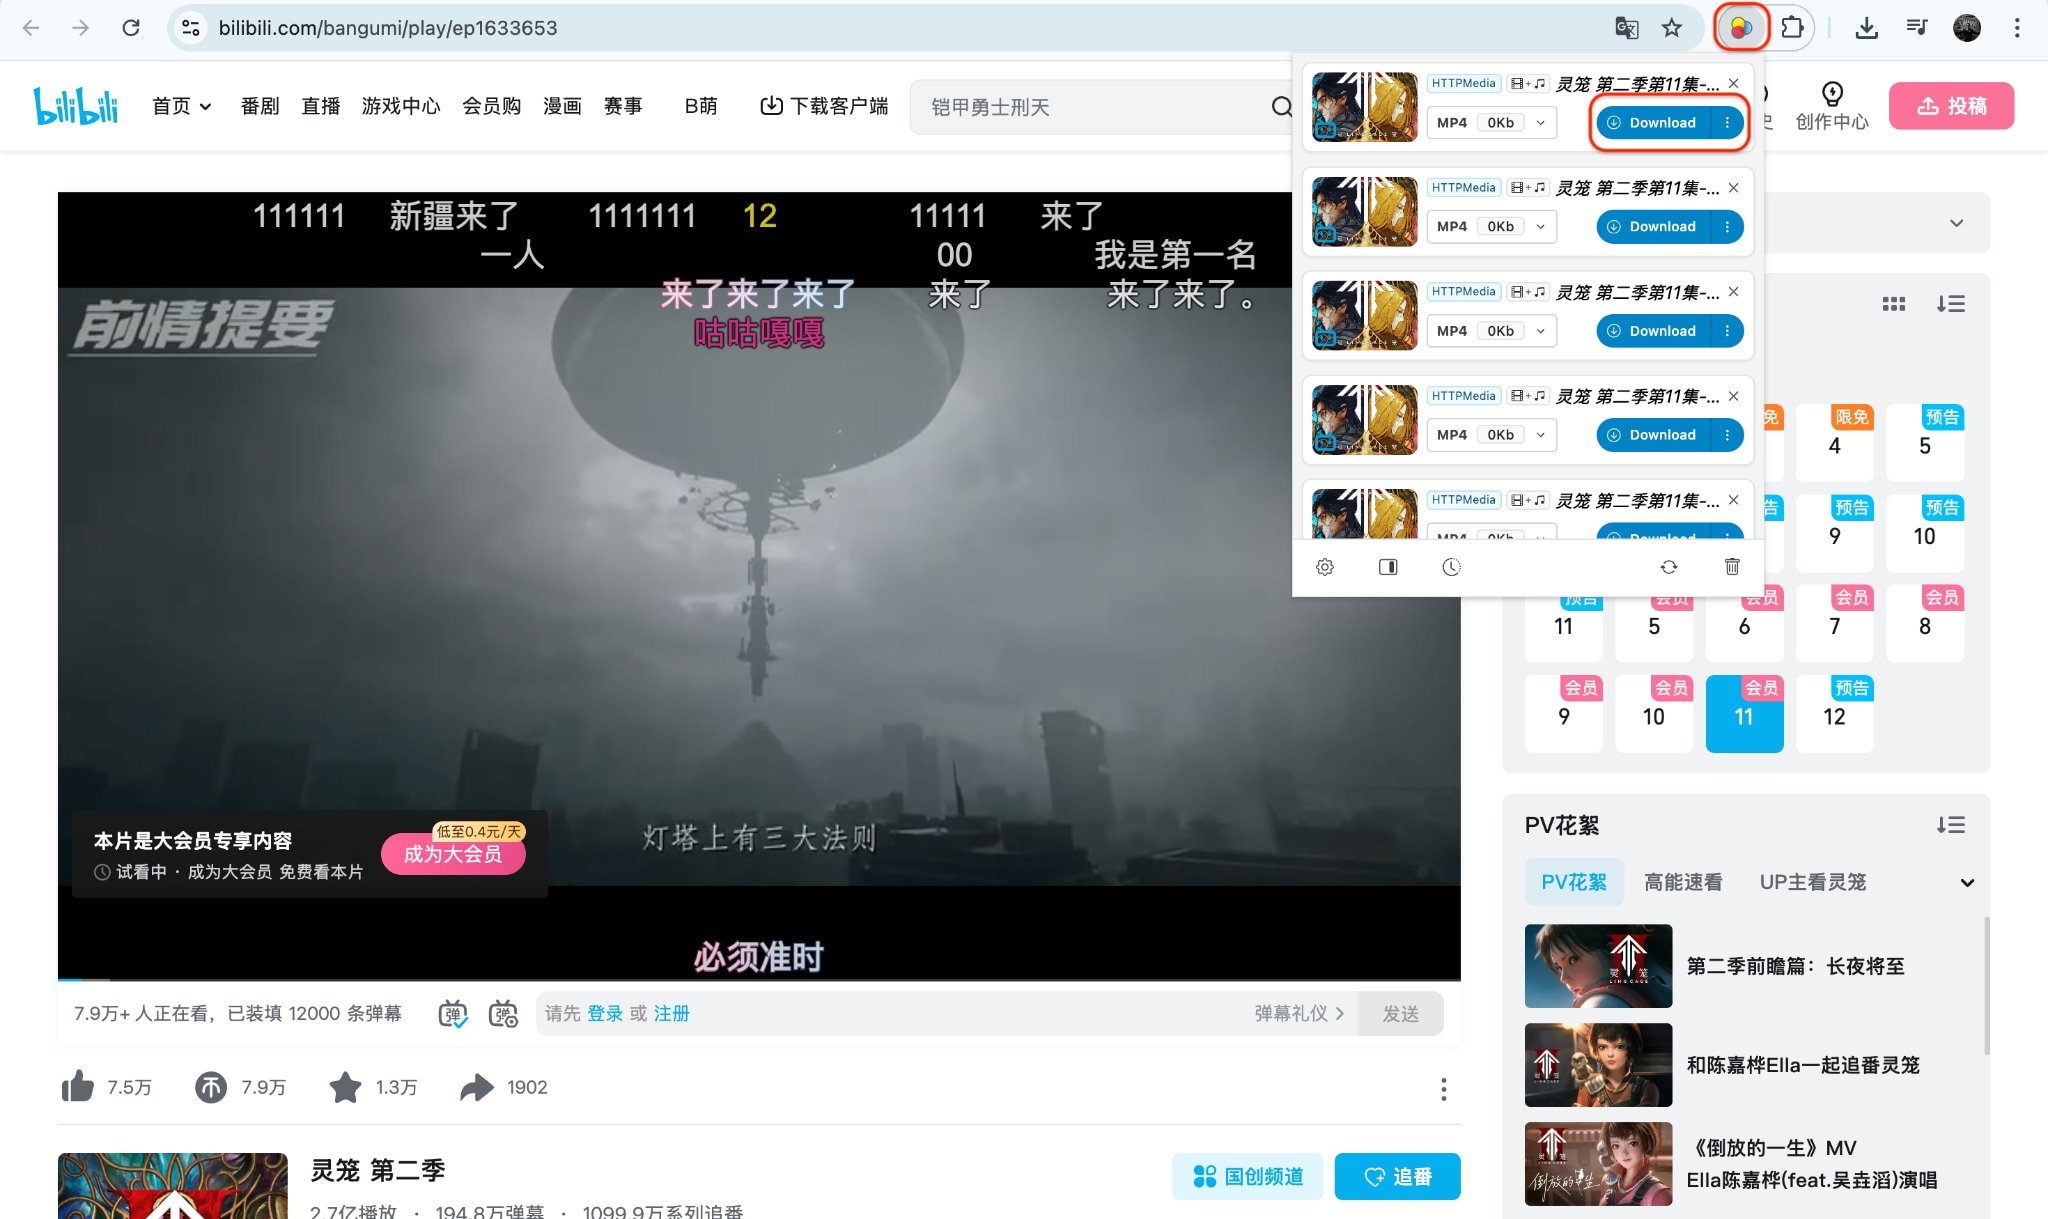2048x1219 pixels.
Task: Click 成为大会员 button on the player
Action: point(453,854)
